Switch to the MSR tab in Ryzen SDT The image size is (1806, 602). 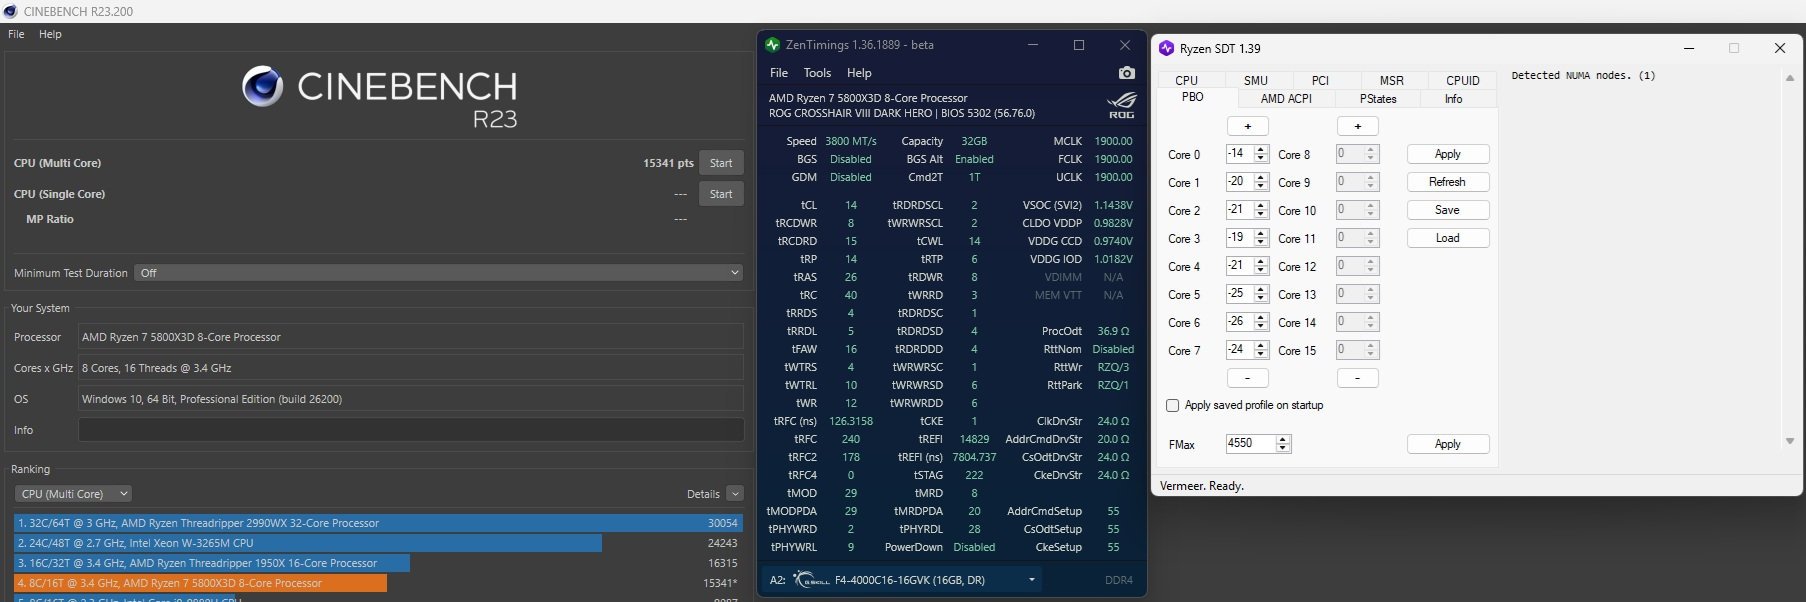pyautogui.click(x=1391, y=81)
